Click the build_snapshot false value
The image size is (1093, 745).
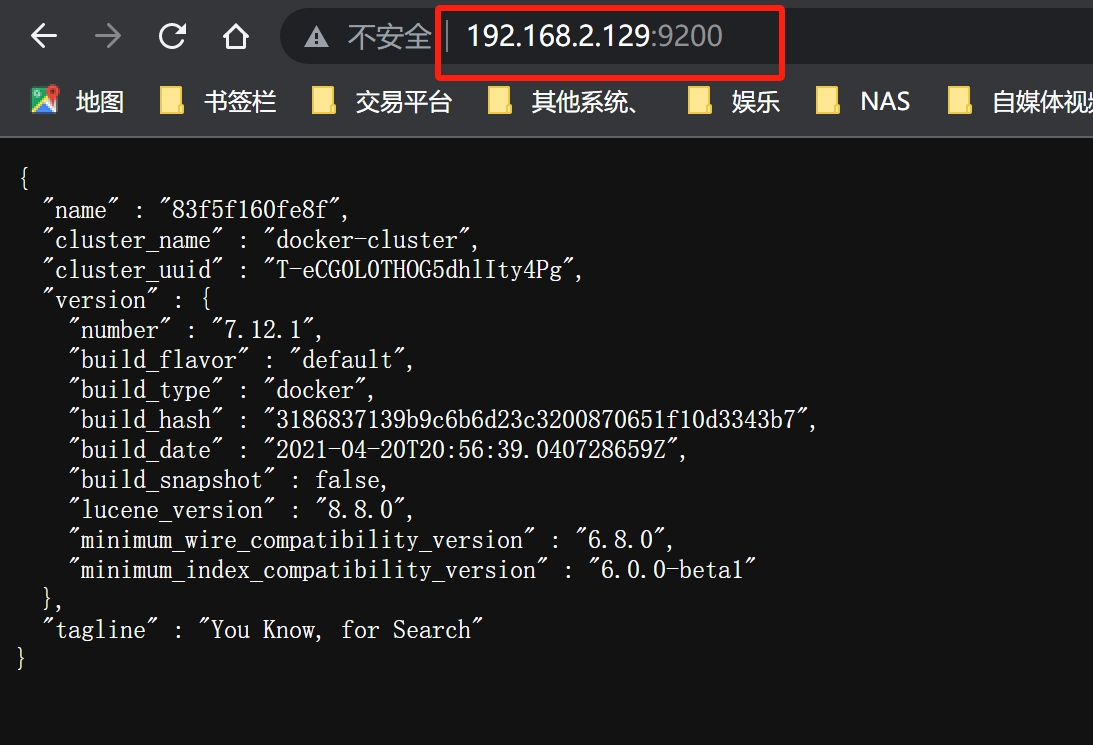(x=347, y=479)
